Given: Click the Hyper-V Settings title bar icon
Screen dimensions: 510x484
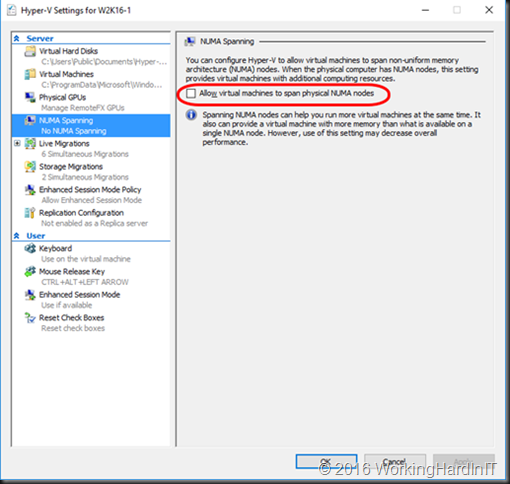Looking at the screenshot, I should (x=12, y=10).
